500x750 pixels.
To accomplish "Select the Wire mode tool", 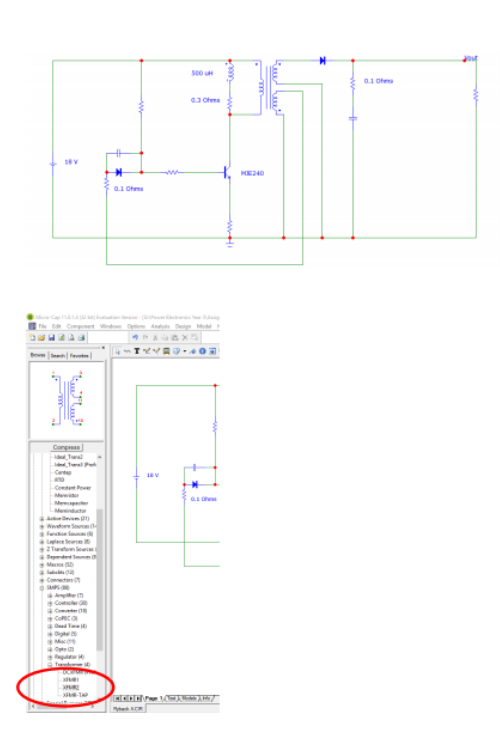I will pos(127,351).
